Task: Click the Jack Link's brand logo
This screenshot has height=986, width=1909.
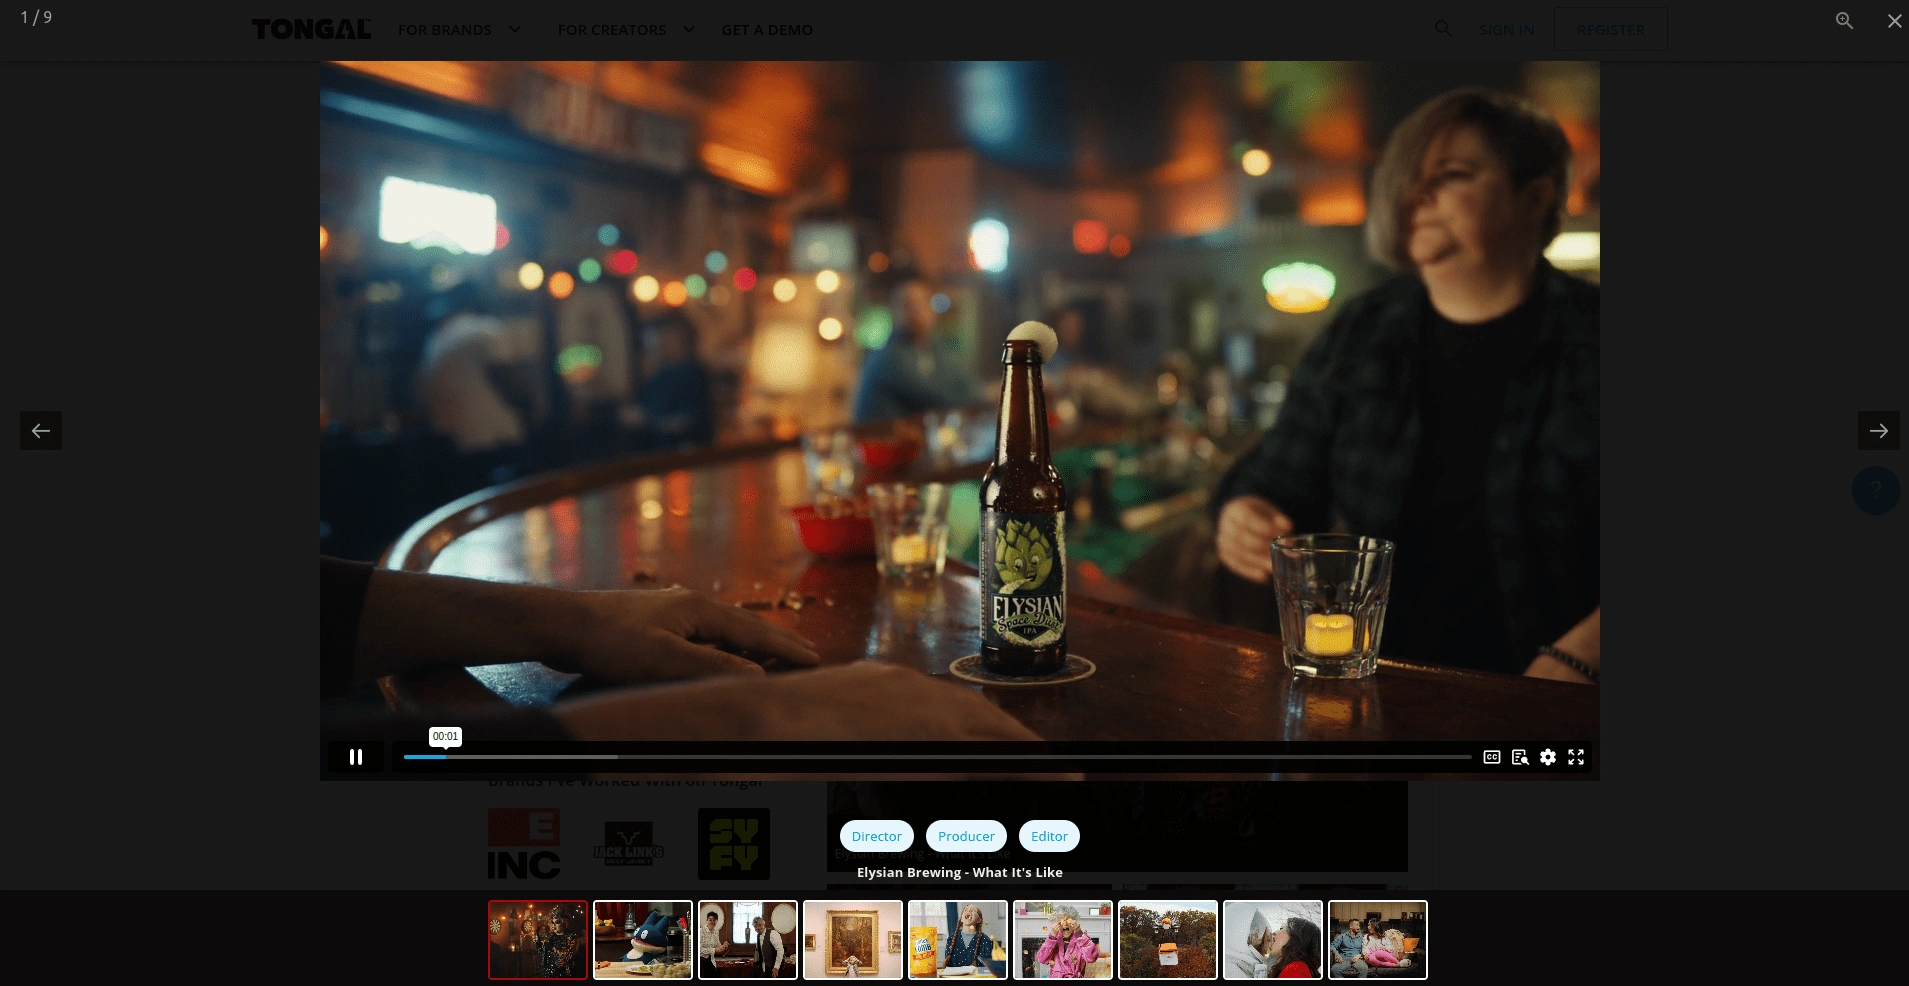Action: pyautogui.click(x=628, y=844)
